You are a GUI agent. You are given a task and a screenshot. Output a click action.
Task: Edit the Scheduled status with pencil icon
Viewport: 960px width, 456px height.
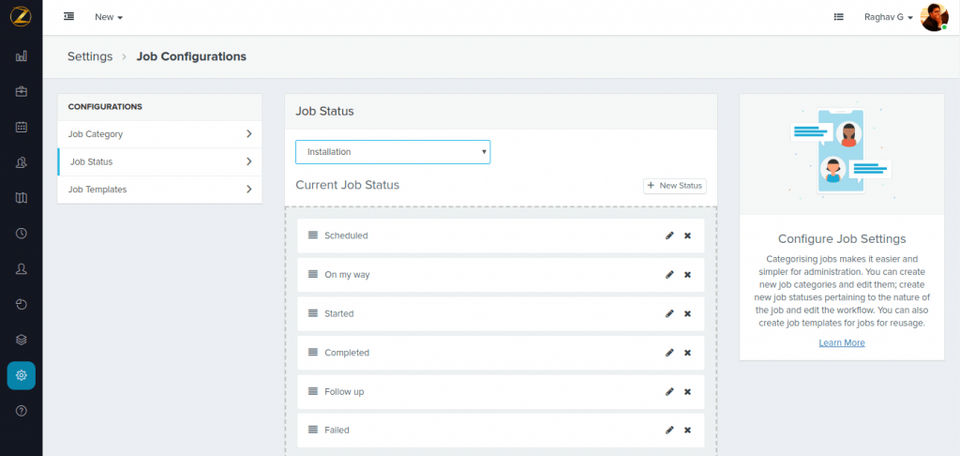[669, 236]
